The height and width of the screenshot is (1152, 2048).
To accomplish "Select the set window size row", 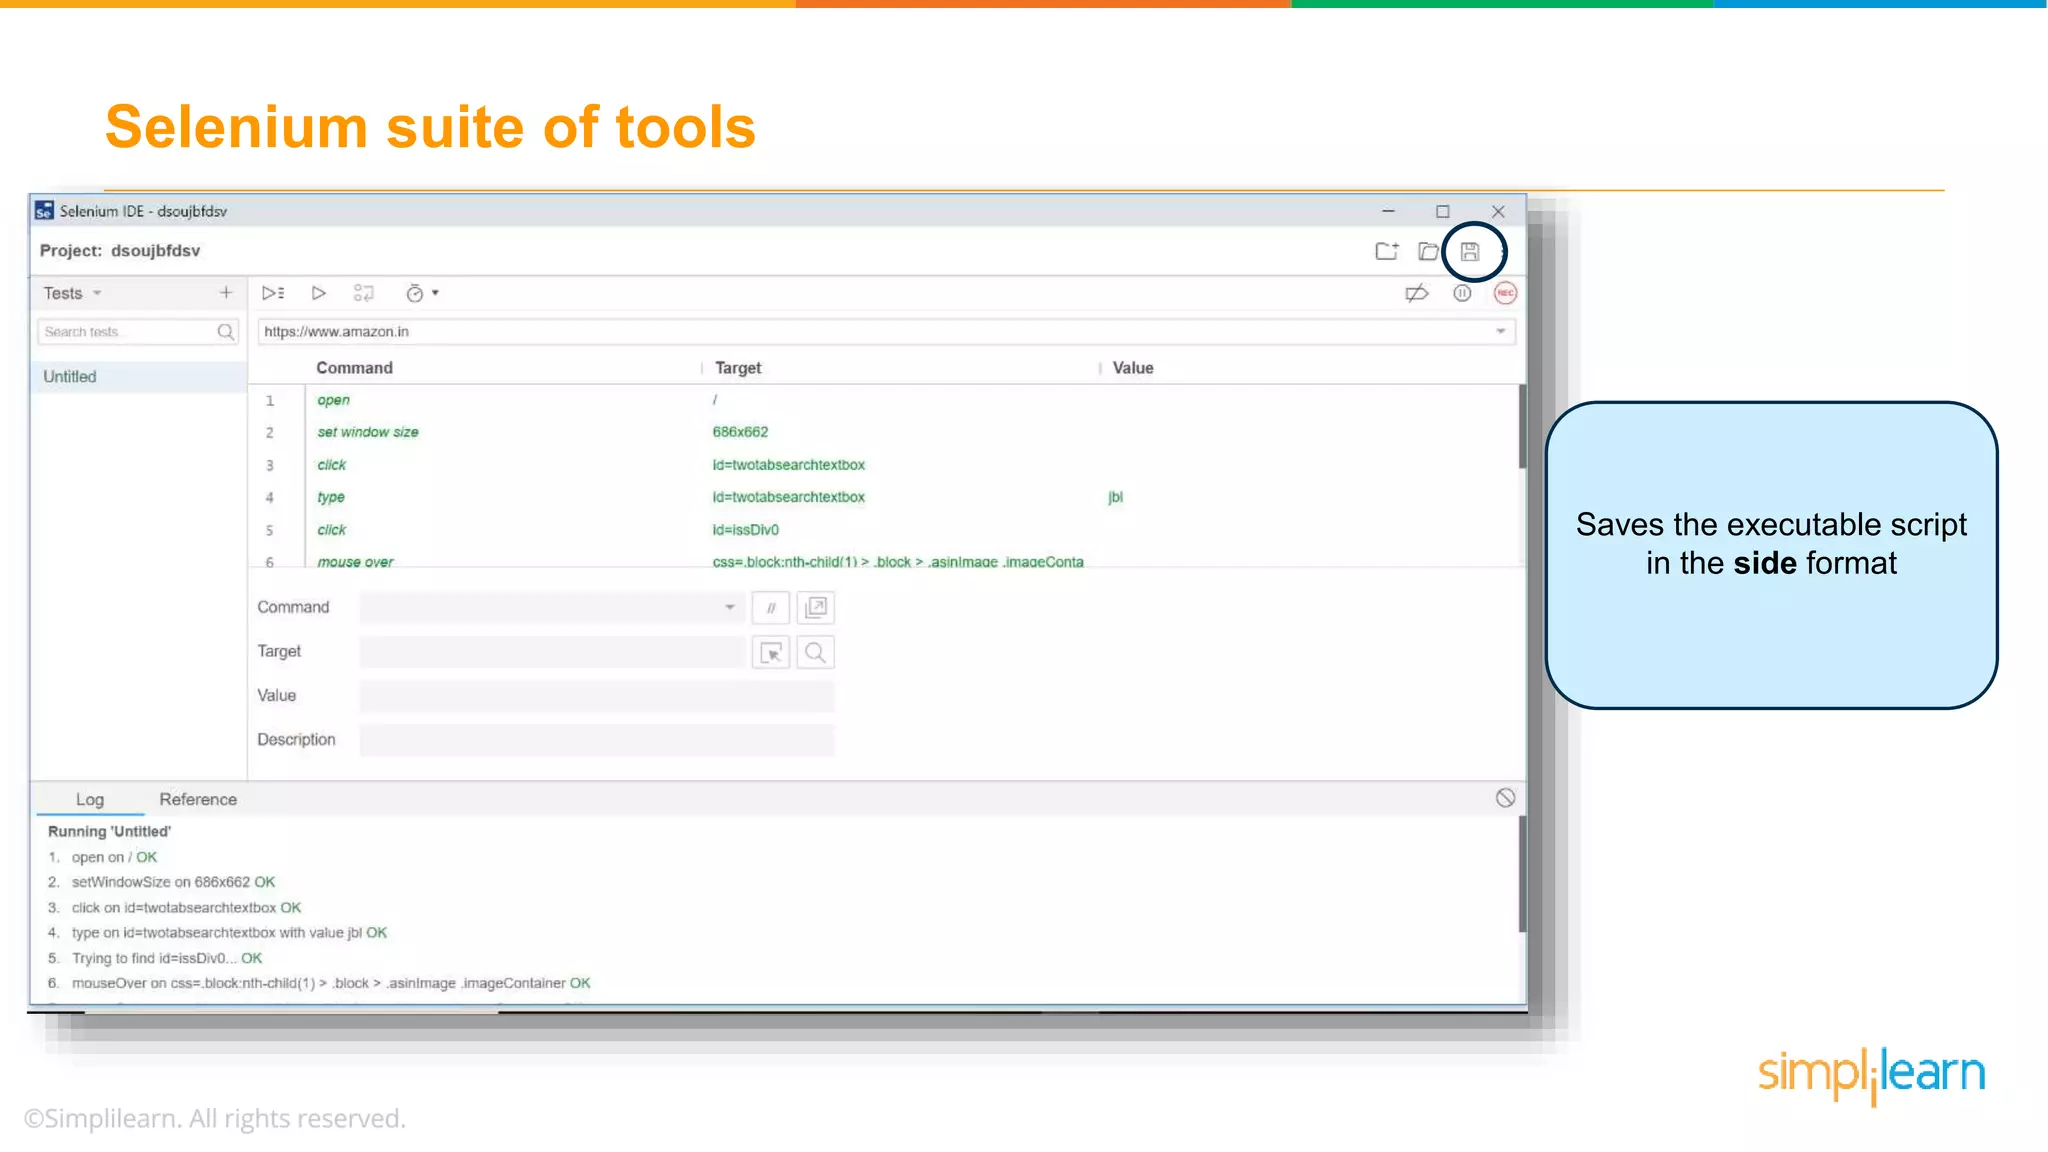I will pyautogui.click(x=883, y=432).
